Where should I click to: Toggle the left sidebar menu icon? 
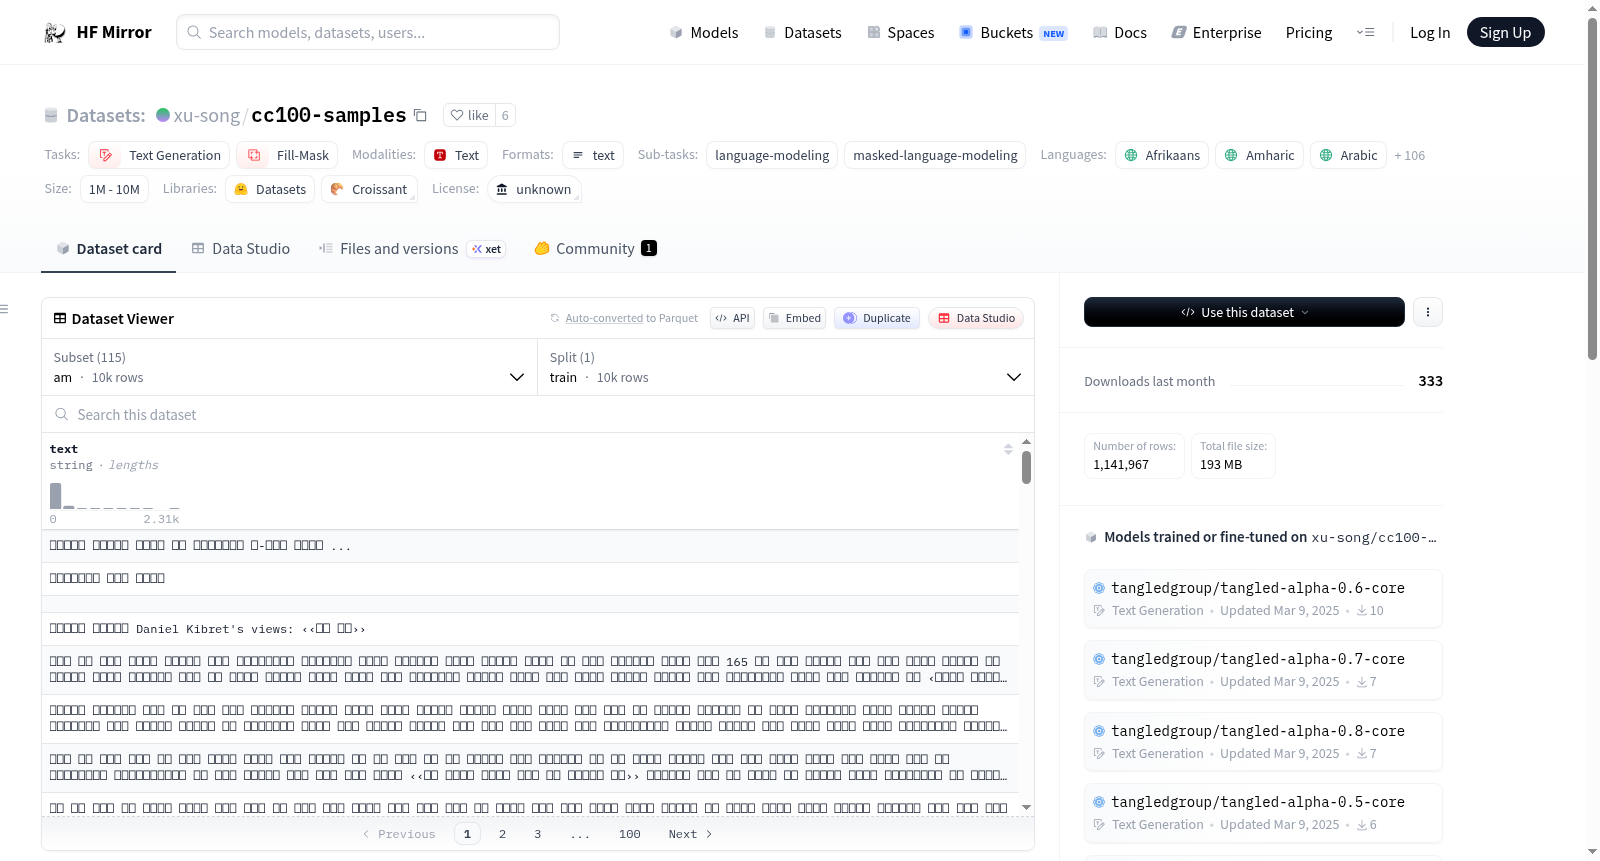pos(5,310)
